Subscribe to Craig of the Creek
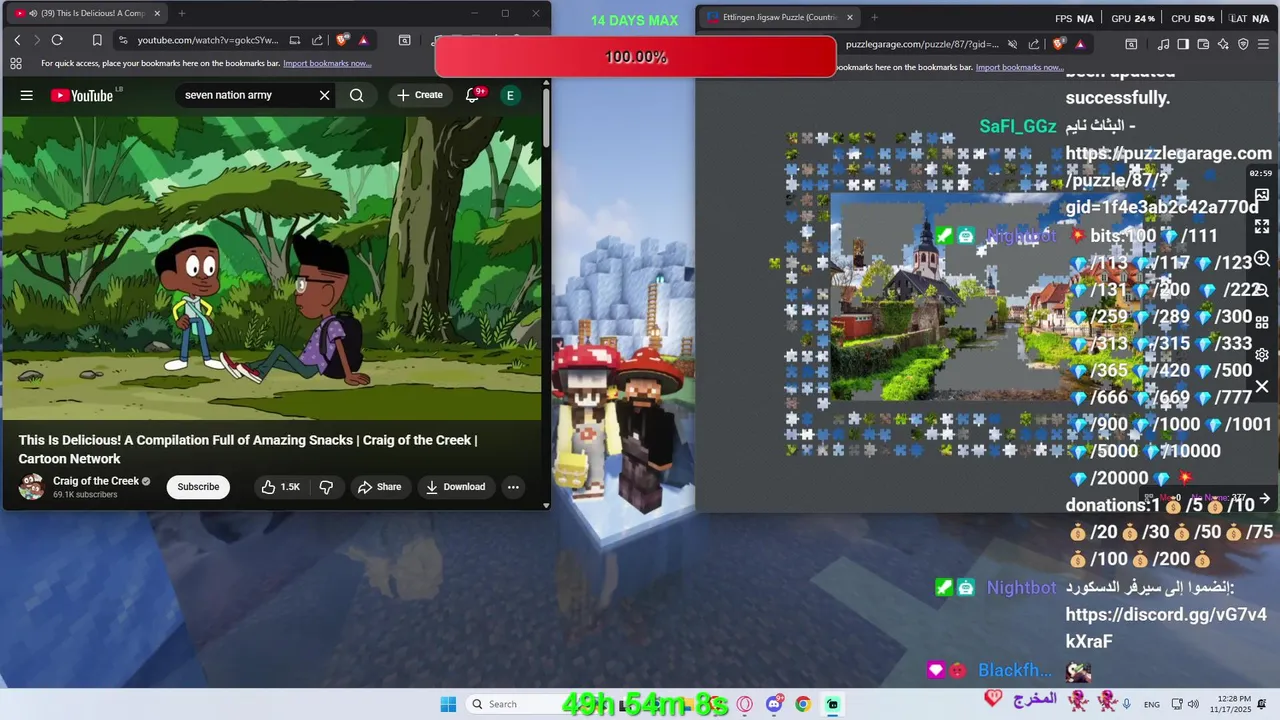The image size is (1280, 720). coord(198,487)
